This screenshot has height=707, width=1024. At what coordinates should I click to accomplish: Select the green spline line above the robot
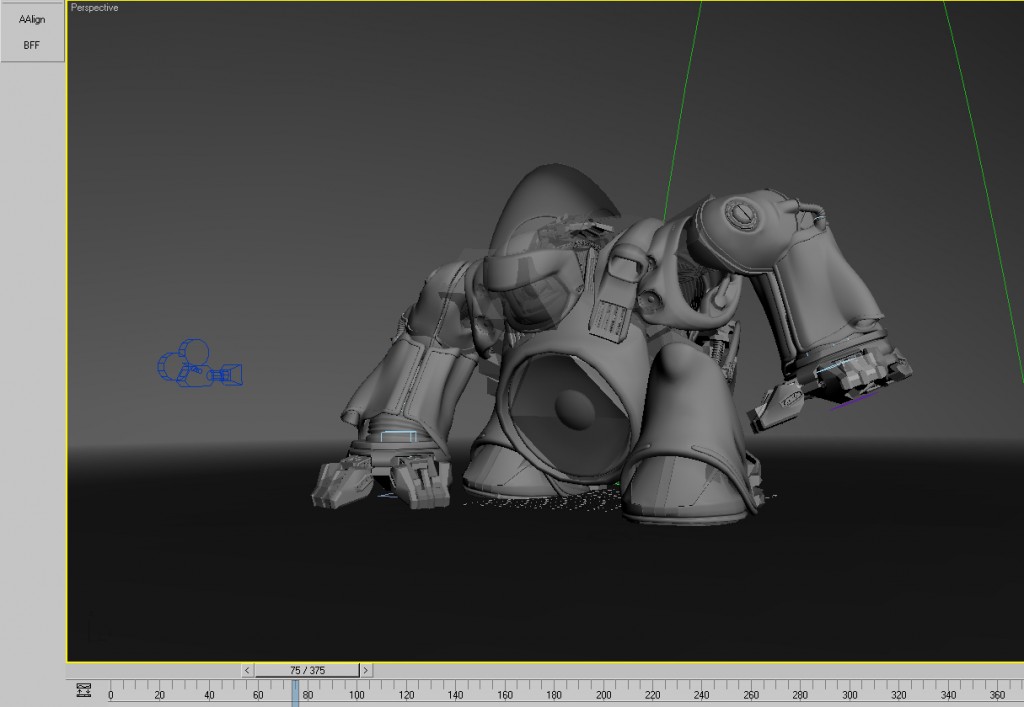(x=680, y=110)
